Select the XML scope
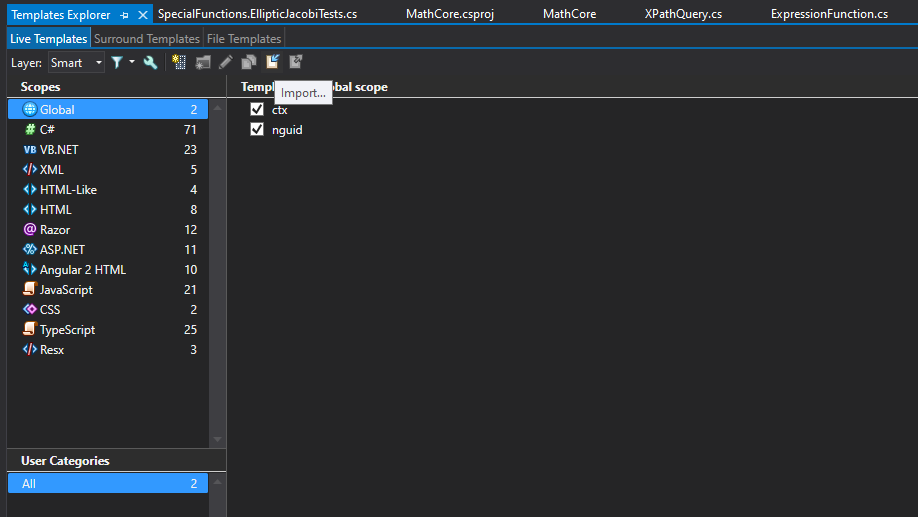The image size is (918, 517). 108,169
